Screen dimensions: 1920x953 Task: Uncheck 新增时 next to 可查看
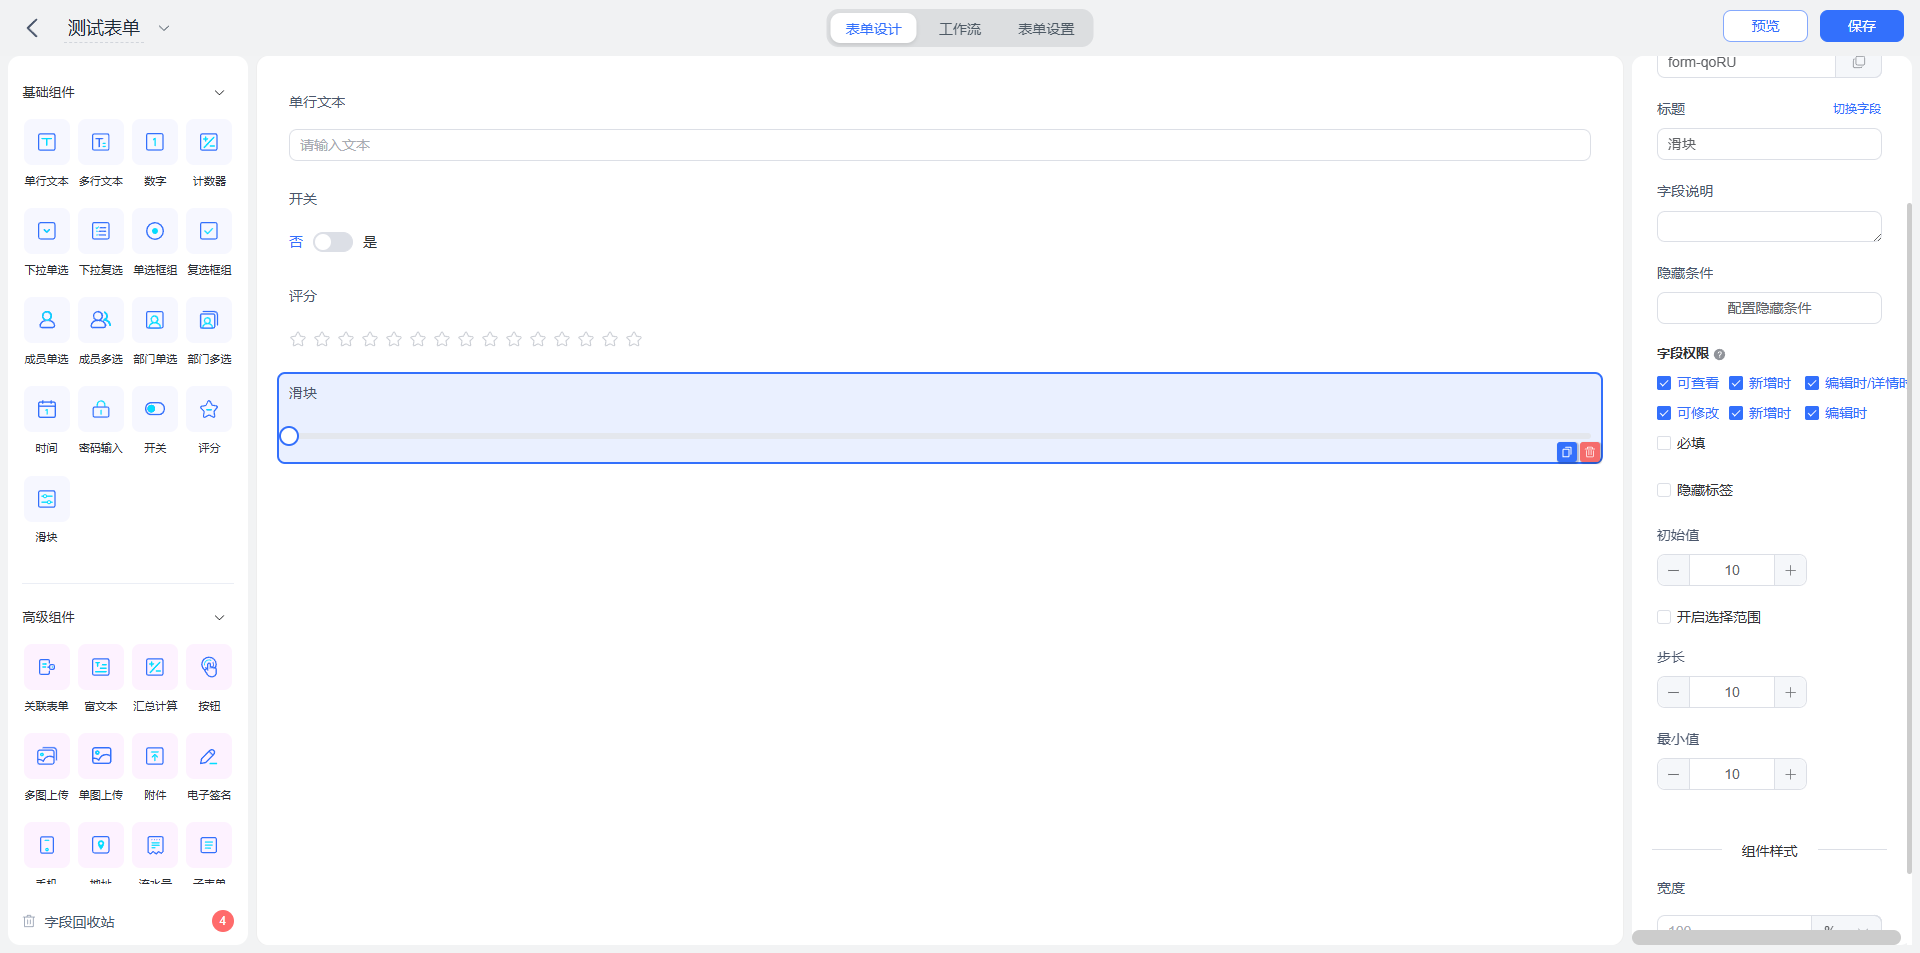(x=1736, y=383)
